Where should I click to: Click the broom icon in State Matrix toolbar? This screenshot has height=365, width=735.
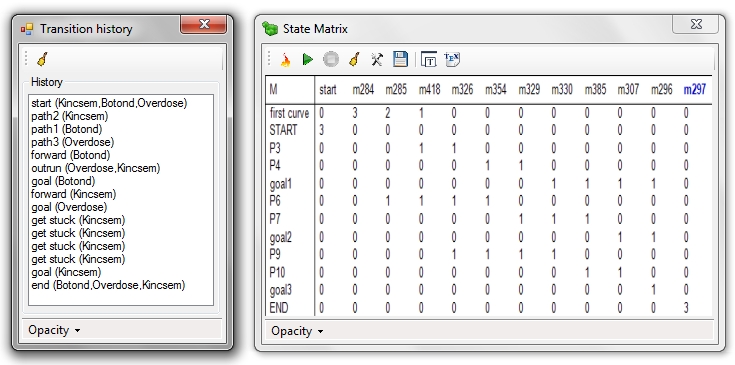354,60
